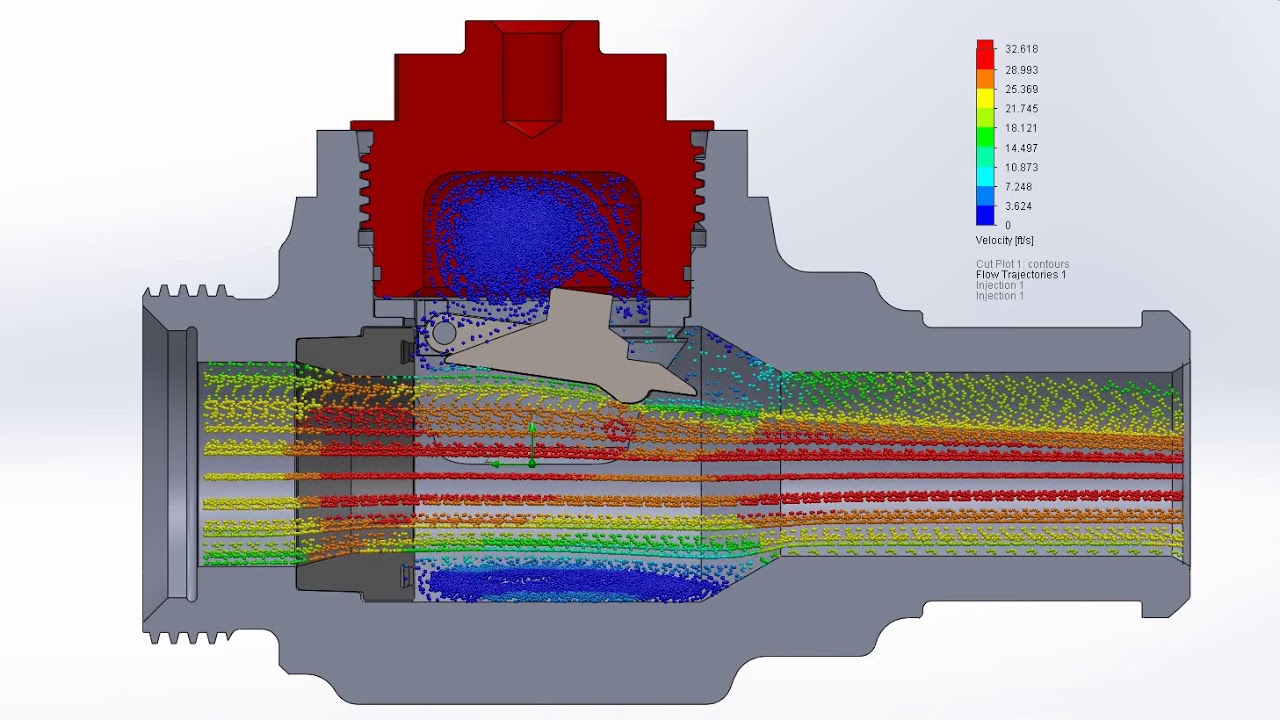Image resolution: width=1280 pixels, height=720 pixels.
Task: Click the legend value 25.369
Action: [1021, 89]
